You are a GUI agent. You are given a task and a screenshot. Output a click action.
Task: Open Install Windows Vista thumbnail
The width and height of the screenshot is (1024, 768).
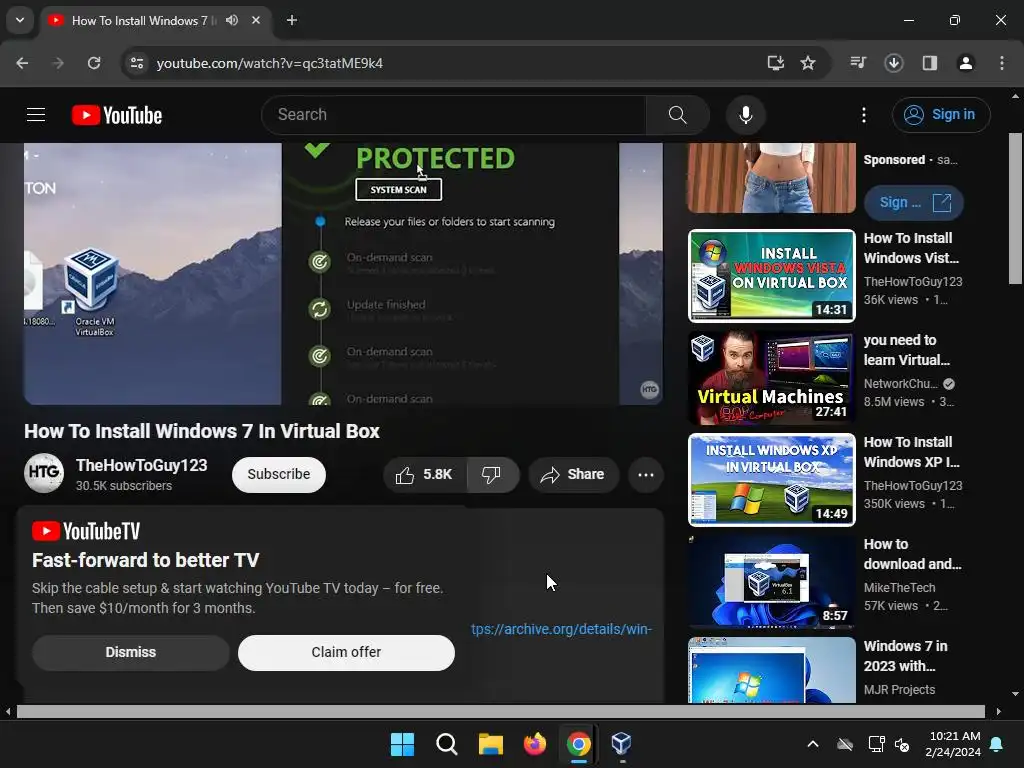point(771,276)
